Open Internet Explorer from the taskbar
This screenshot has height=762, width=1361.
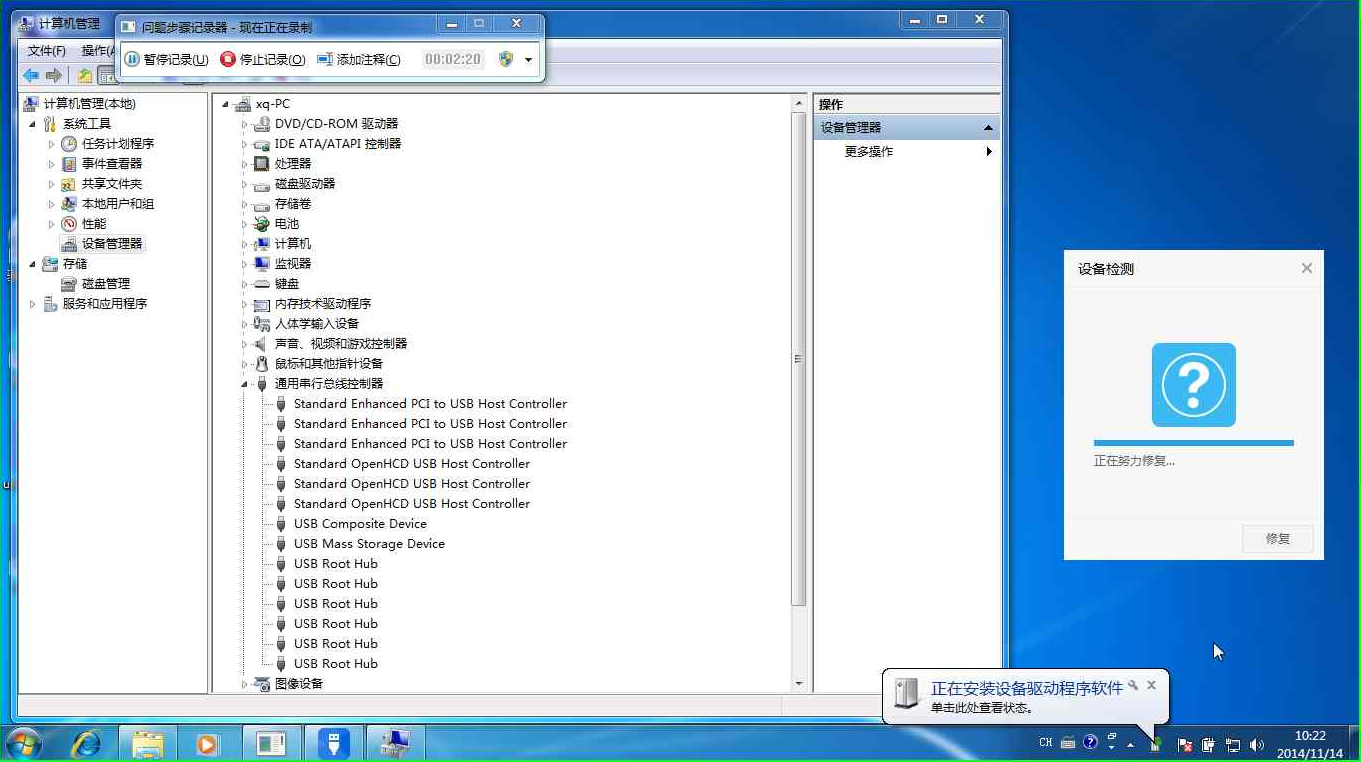pyautogui.click(x=87, y=744)
